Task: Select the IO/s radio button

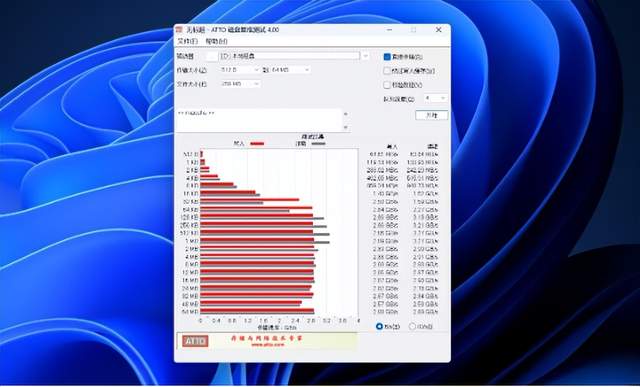Action: tap(412, 326)
